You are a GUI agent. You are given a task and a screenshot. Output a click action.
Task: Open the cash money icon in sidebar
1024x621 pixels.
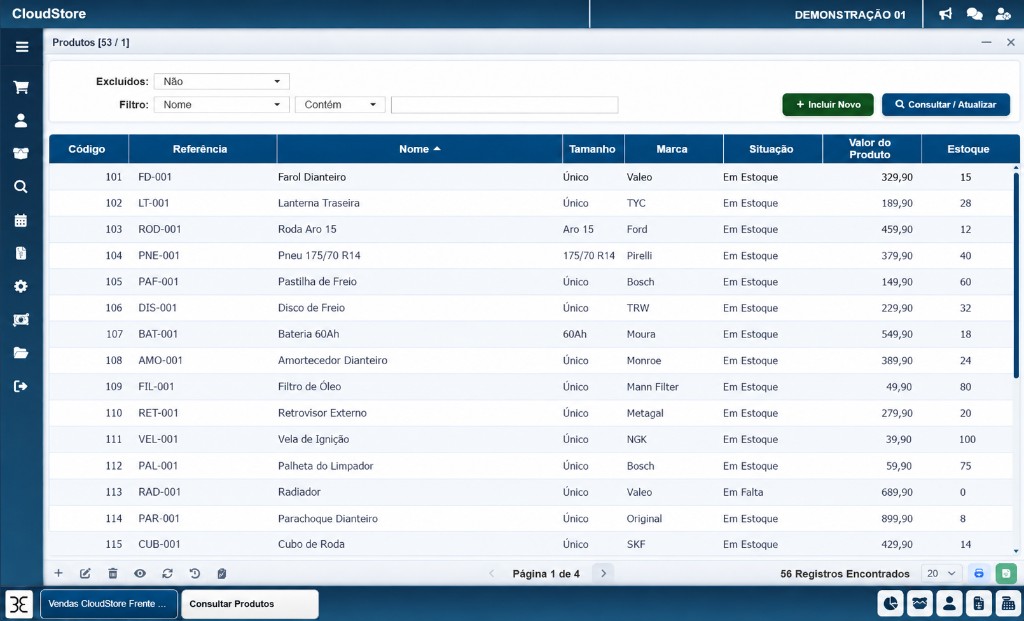click(x=21, y=319)
